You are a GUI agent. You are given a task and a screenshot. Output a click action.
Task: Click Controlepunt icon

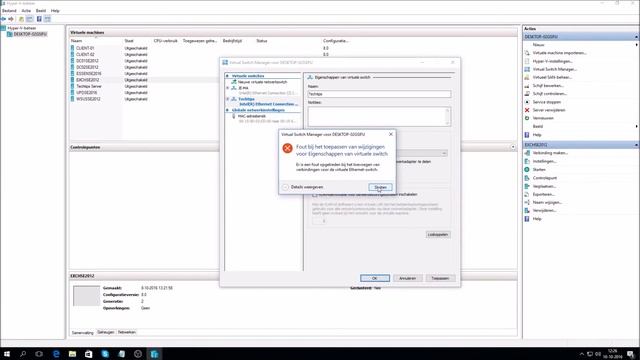527,178
